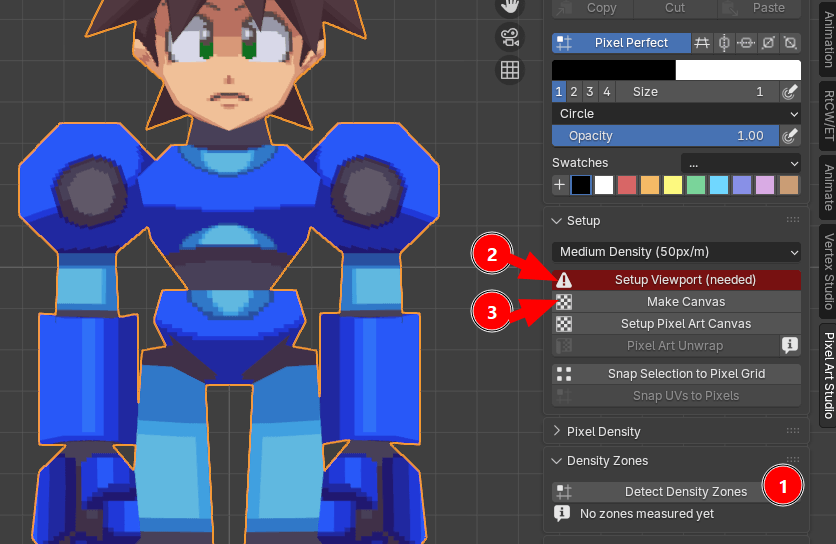
Task: Pick the red swatch
Action: [x=627, y=185]
